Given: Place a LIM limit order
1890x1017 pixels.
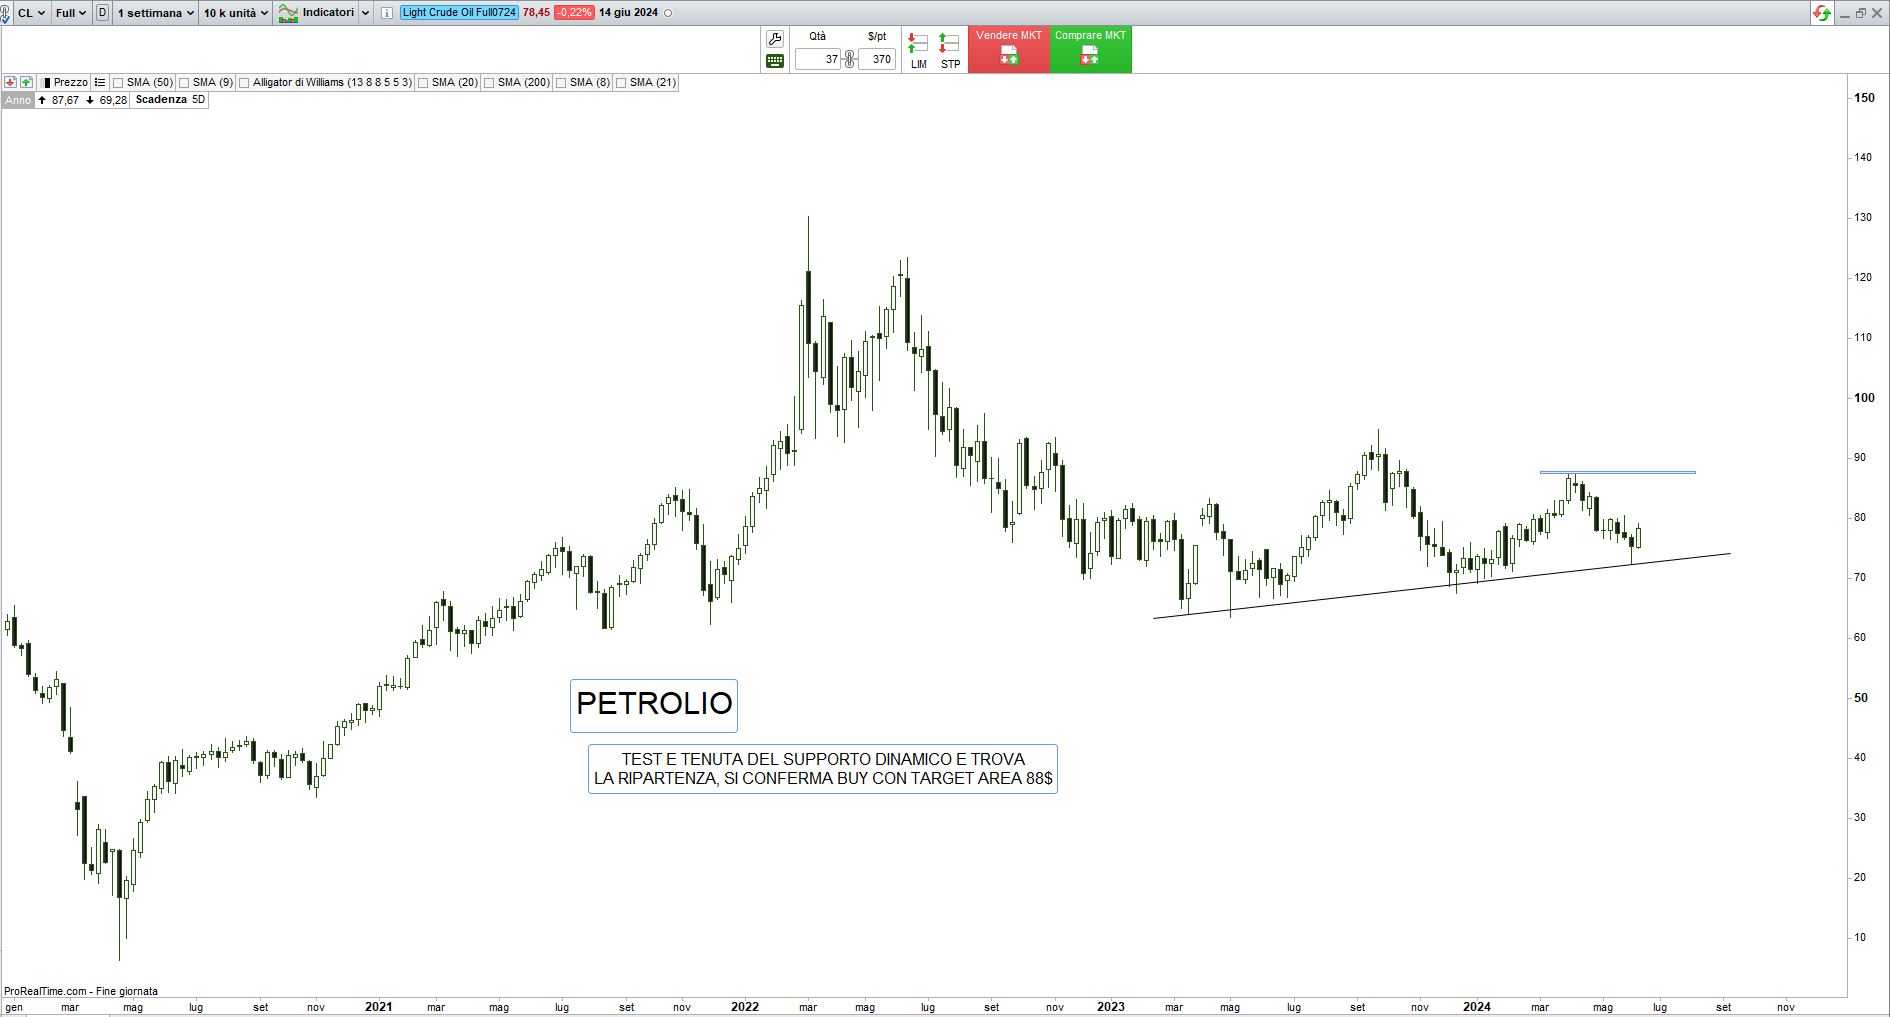Looking at the screenshot, I should (x=918, y=51).
